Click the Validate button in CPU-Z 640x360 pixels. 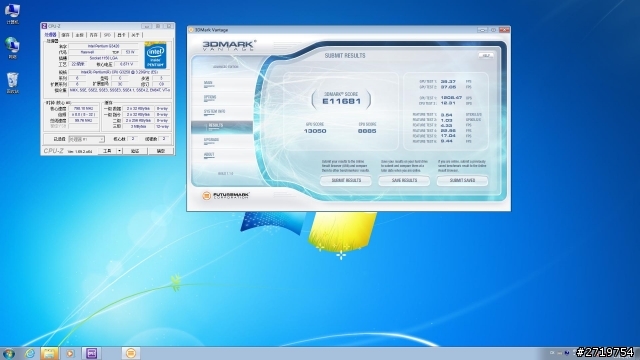(x=135, y=151)
